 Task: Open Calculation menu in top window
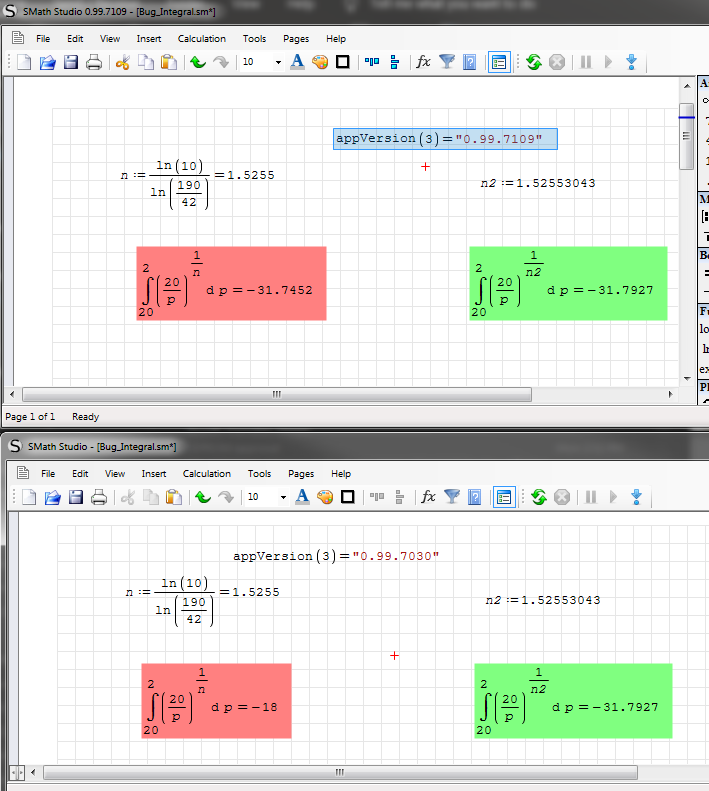point(202,39)
